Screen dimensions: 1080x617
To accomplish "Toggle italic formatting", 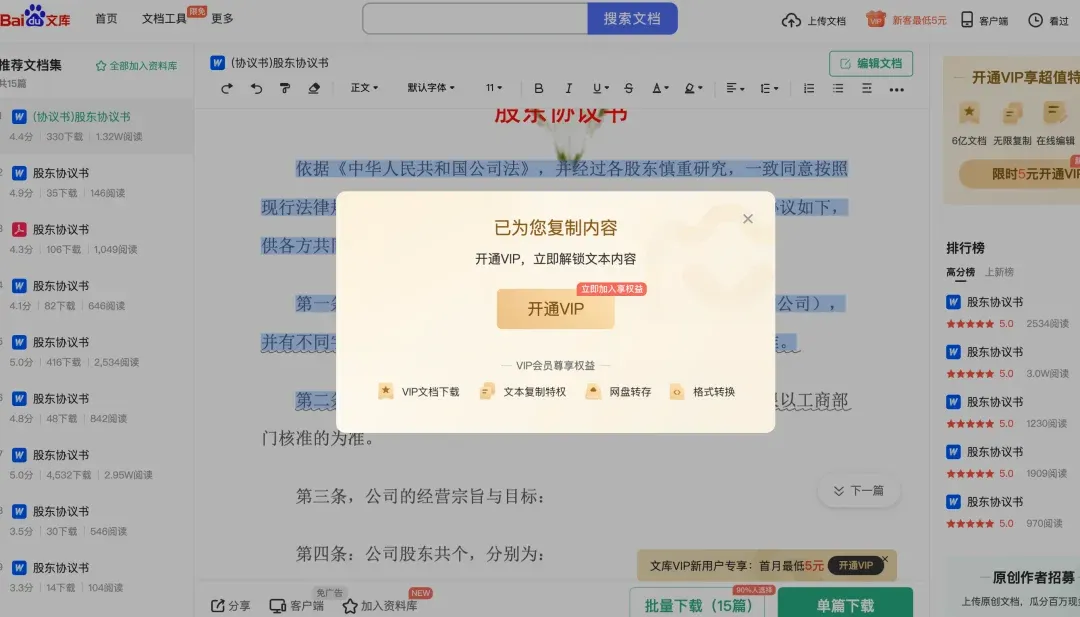I will pyautogui.click(x=569, y=88).
